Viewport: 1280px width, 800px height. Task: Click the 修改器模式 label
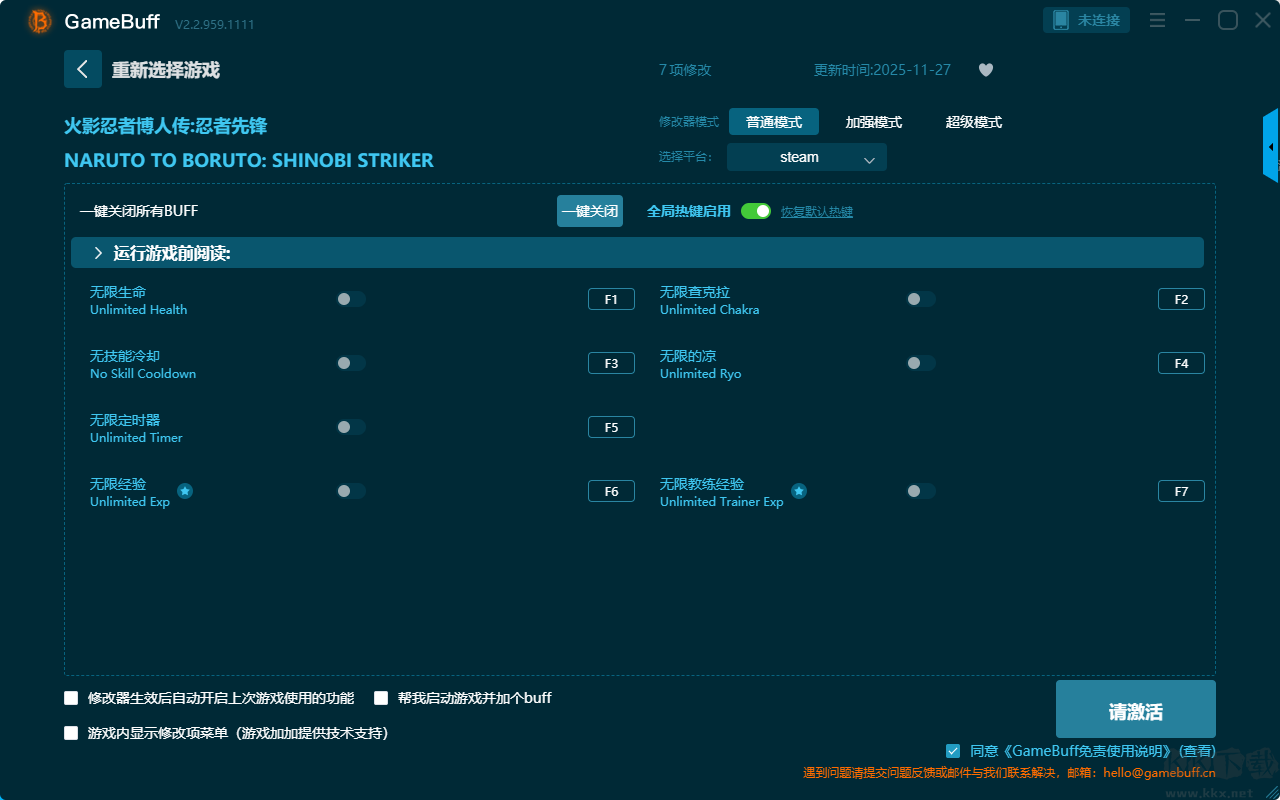pyautogui.click(x=689, y=122)
